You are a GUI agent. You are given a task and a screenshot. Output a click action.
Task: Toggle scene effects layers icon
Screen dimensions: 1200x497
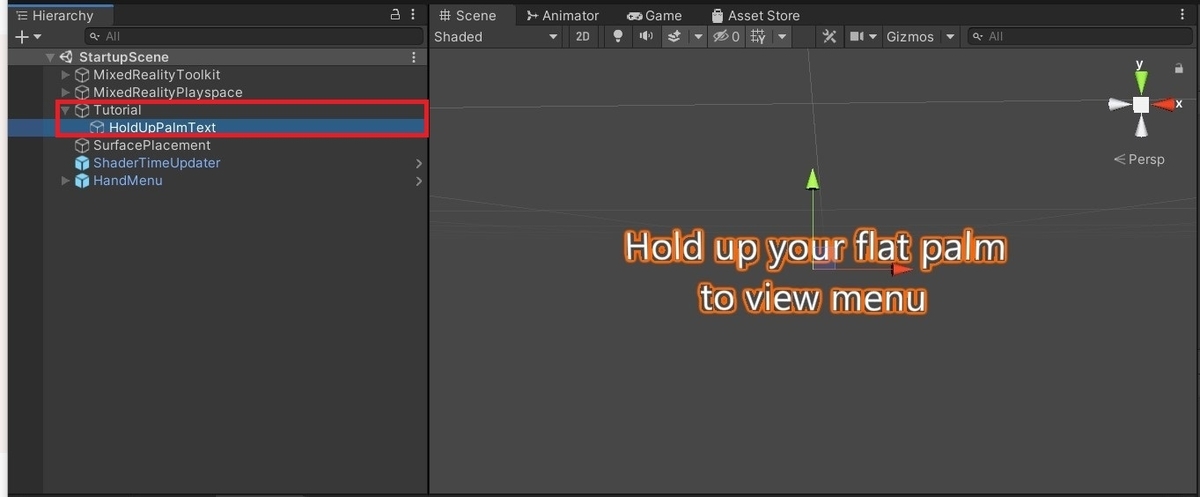point(674,37)
